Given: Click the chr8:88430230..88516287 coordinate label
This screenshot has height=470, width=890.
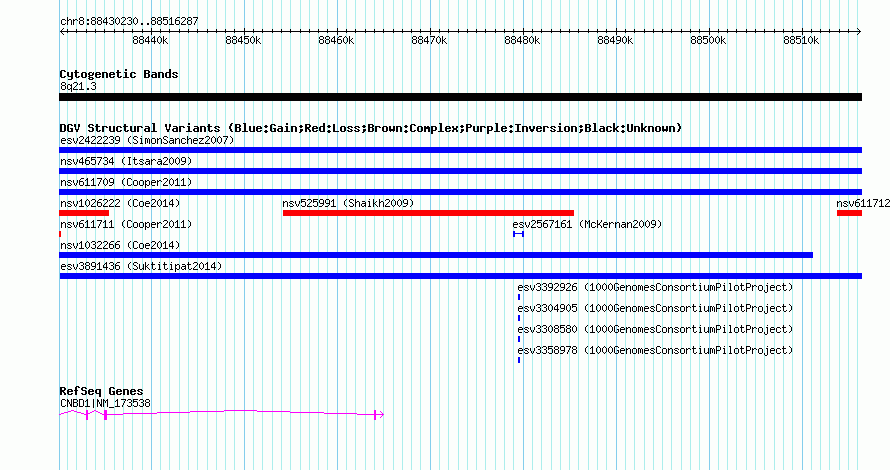Looking at the screenshot, I should (129, 22).
